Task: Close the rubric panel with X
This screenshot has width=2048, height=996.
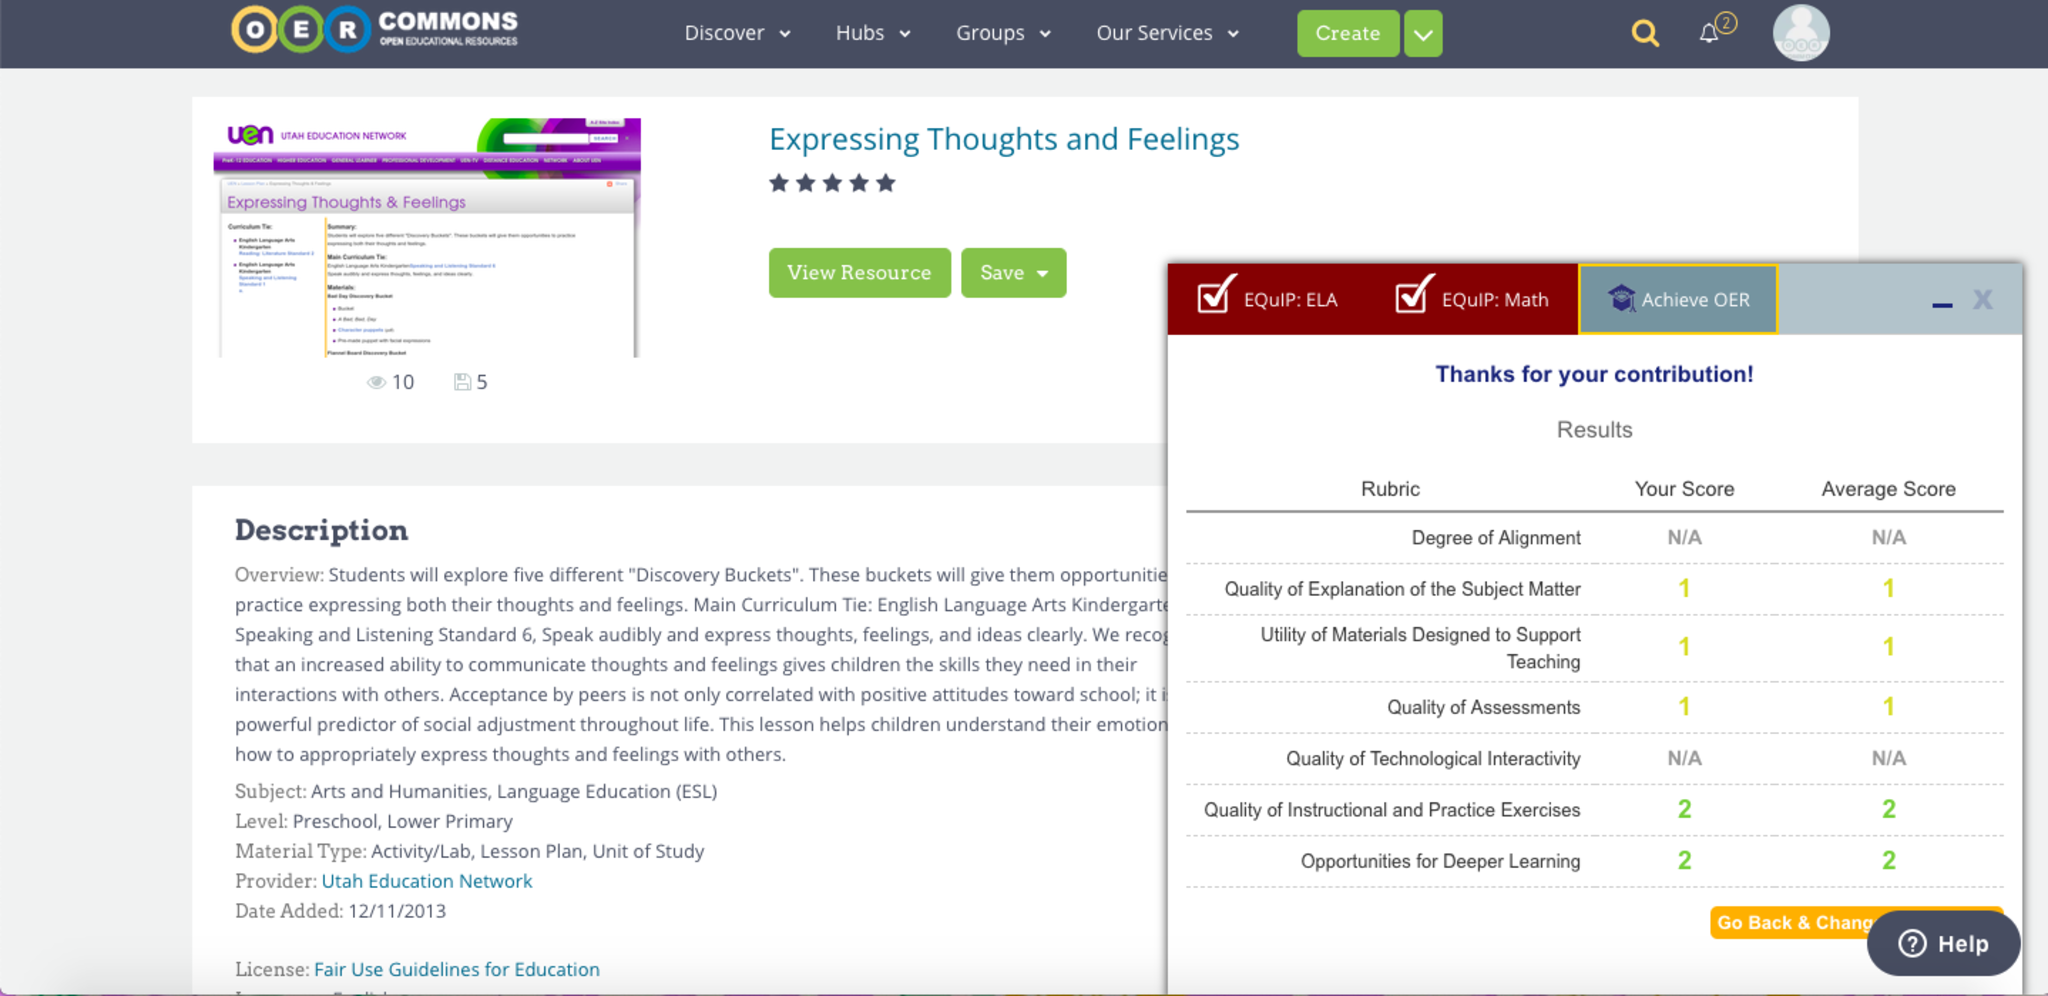Action: point(1983,300)
